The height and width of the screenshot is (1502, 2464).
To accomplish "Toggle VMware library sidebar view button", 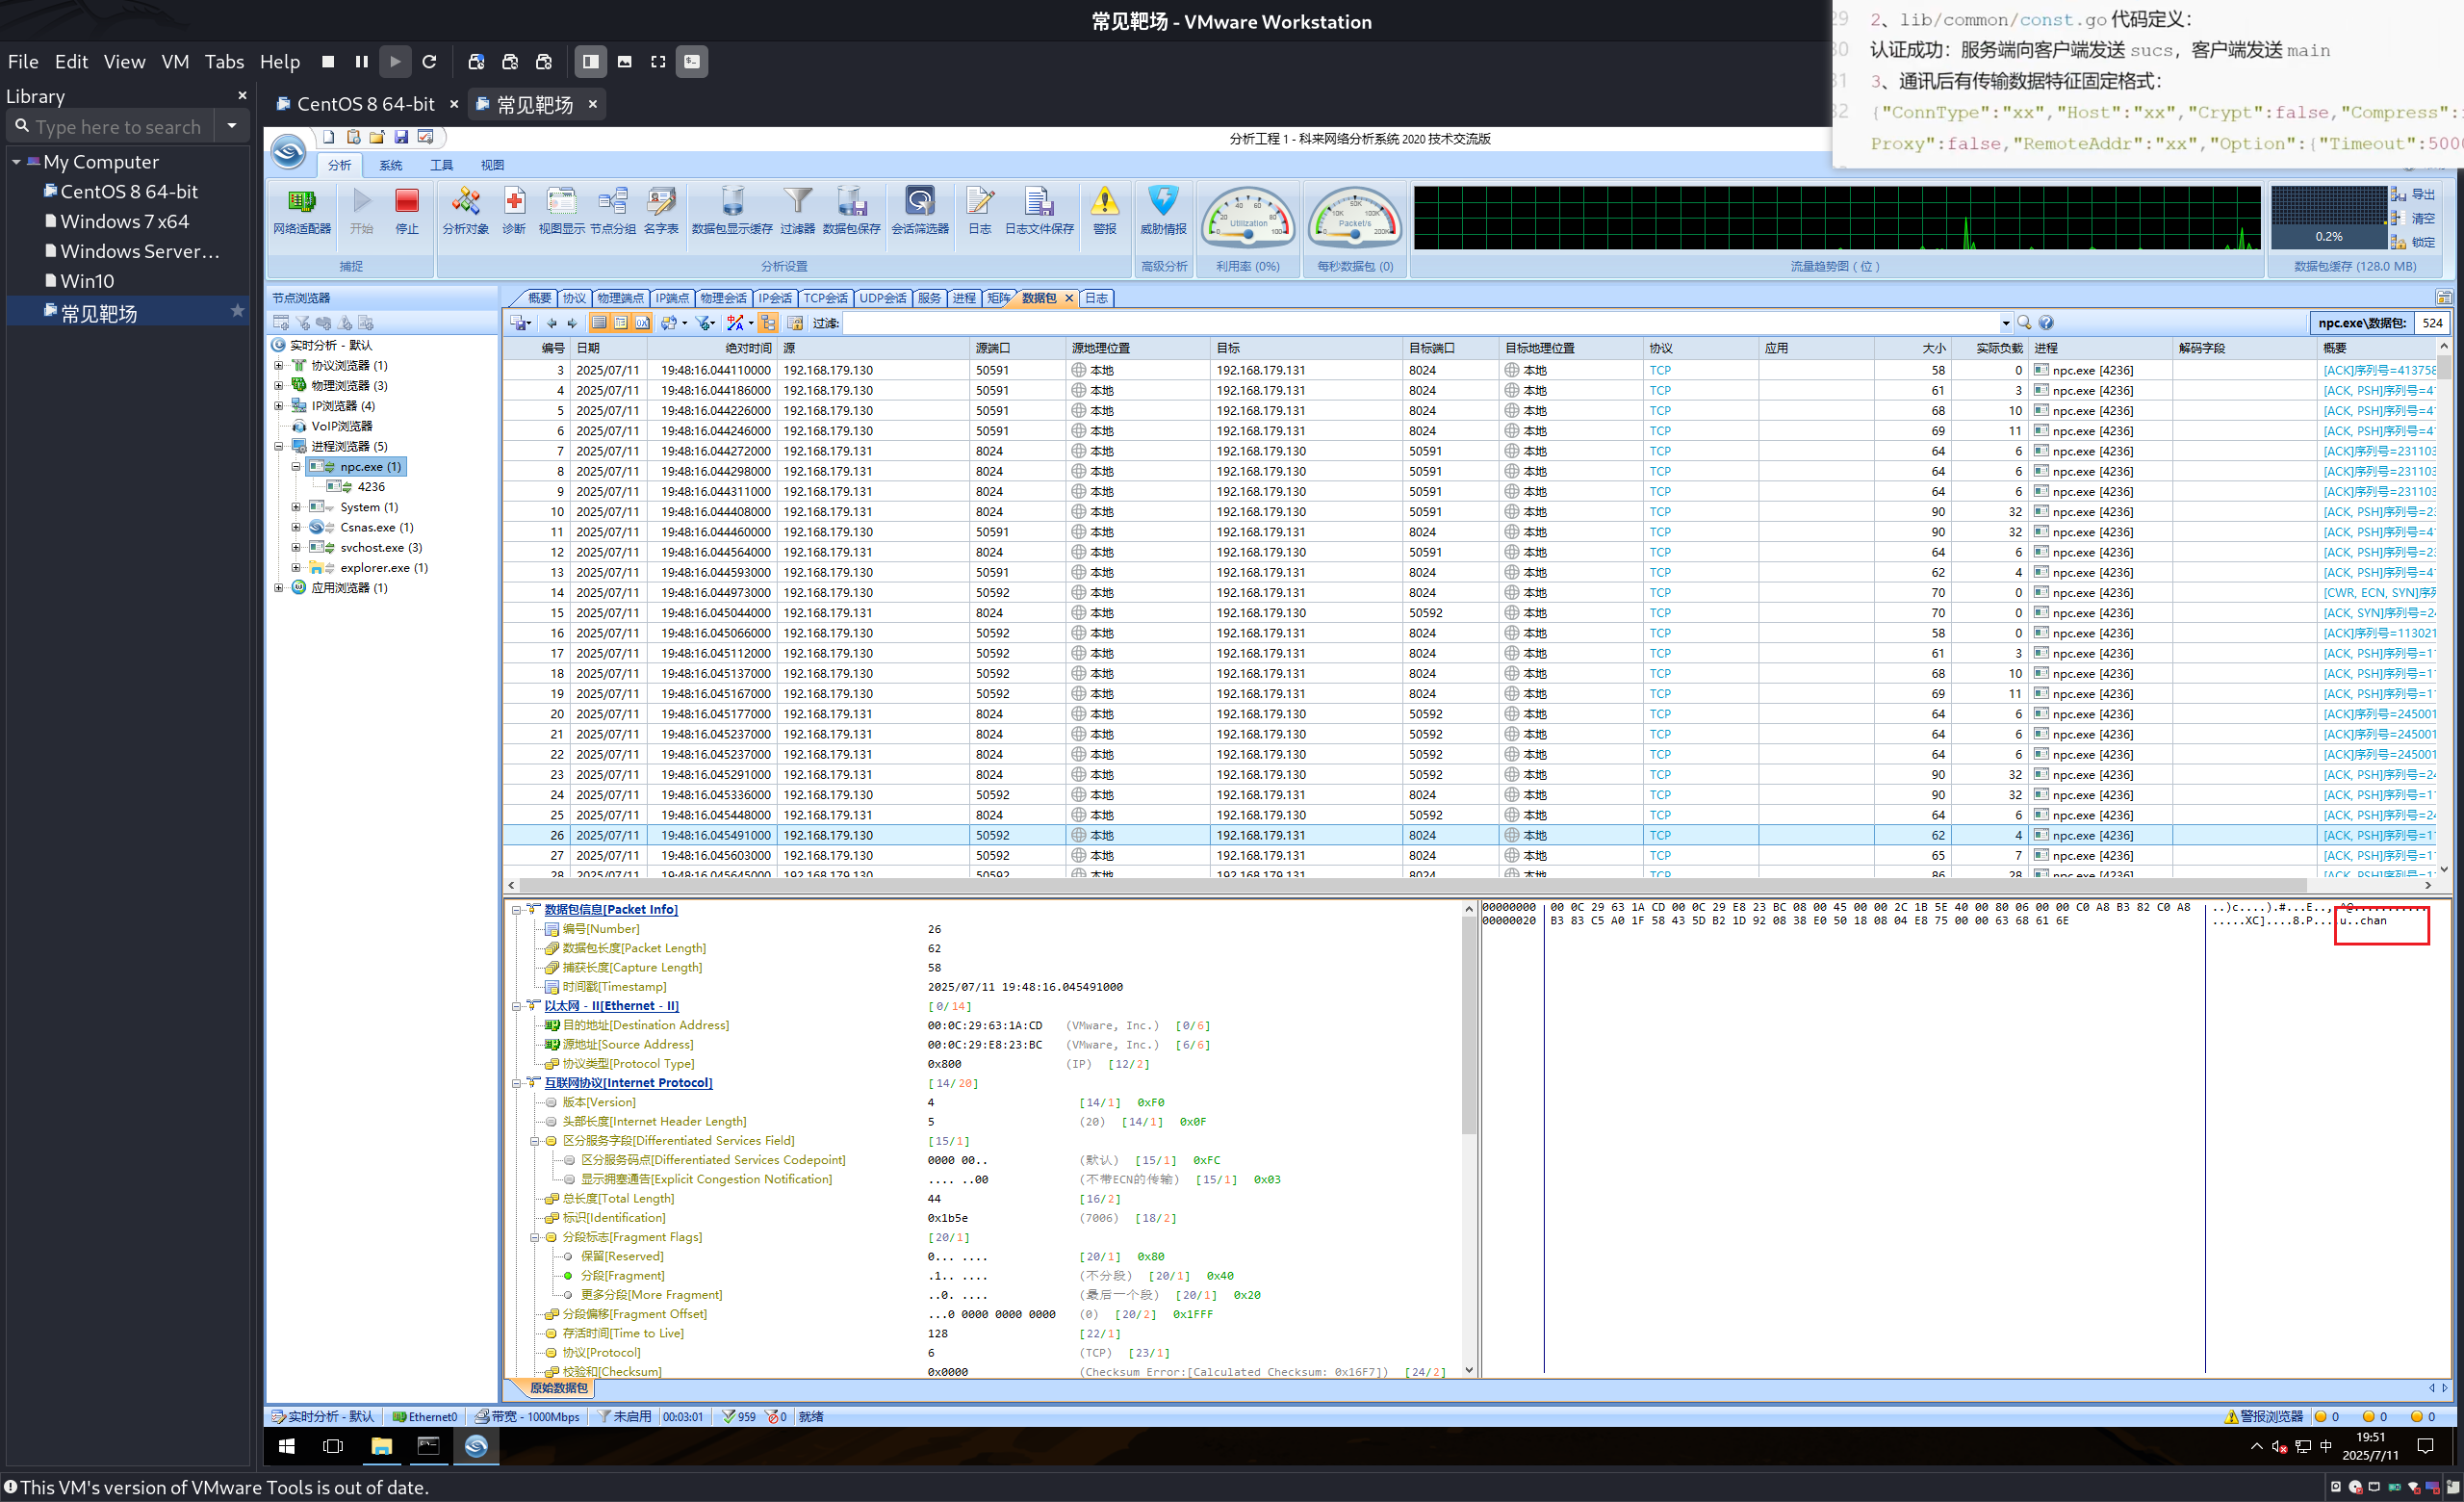I will [591, 62].
